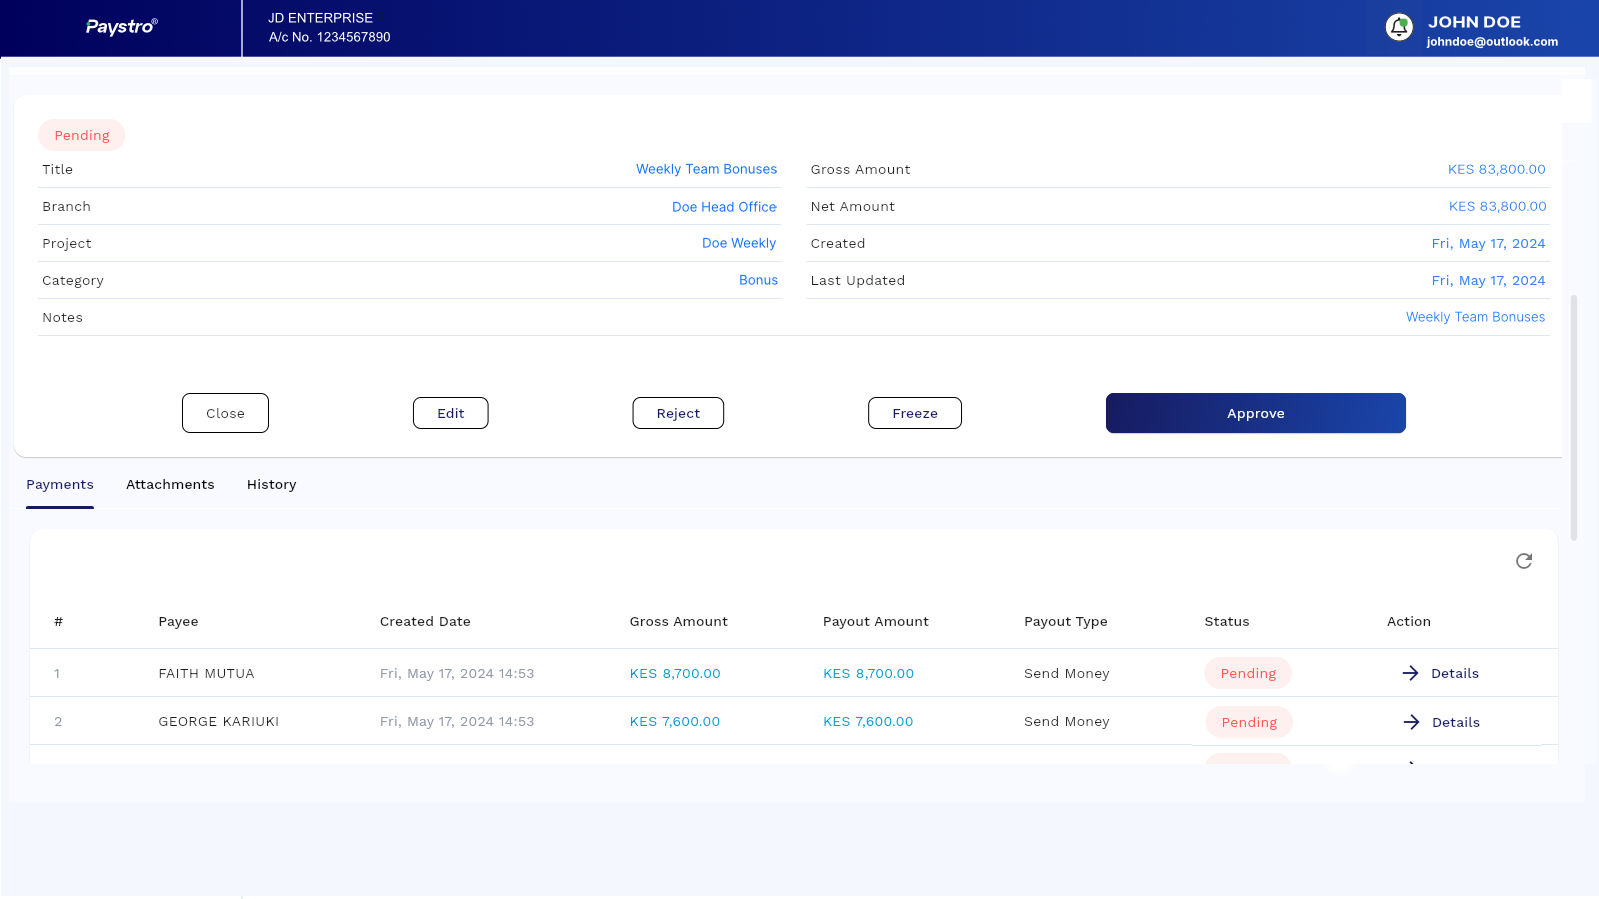Open the Doe Head Office branch link

724,207
